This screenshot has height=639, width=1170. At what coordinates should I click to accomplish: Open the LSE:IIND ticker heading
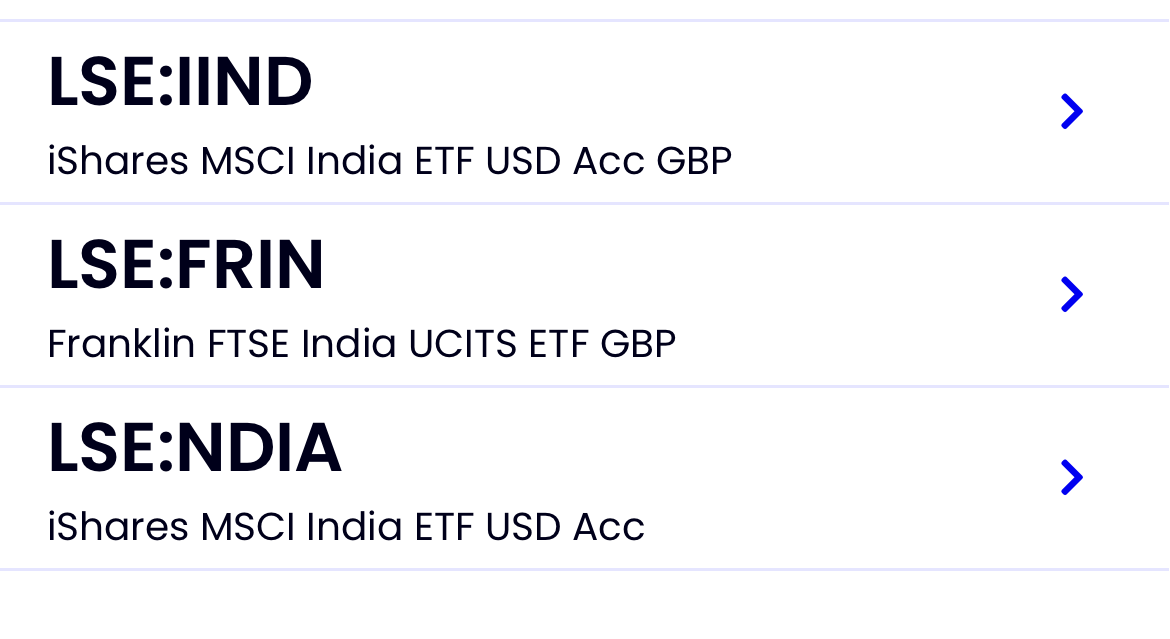180,83
